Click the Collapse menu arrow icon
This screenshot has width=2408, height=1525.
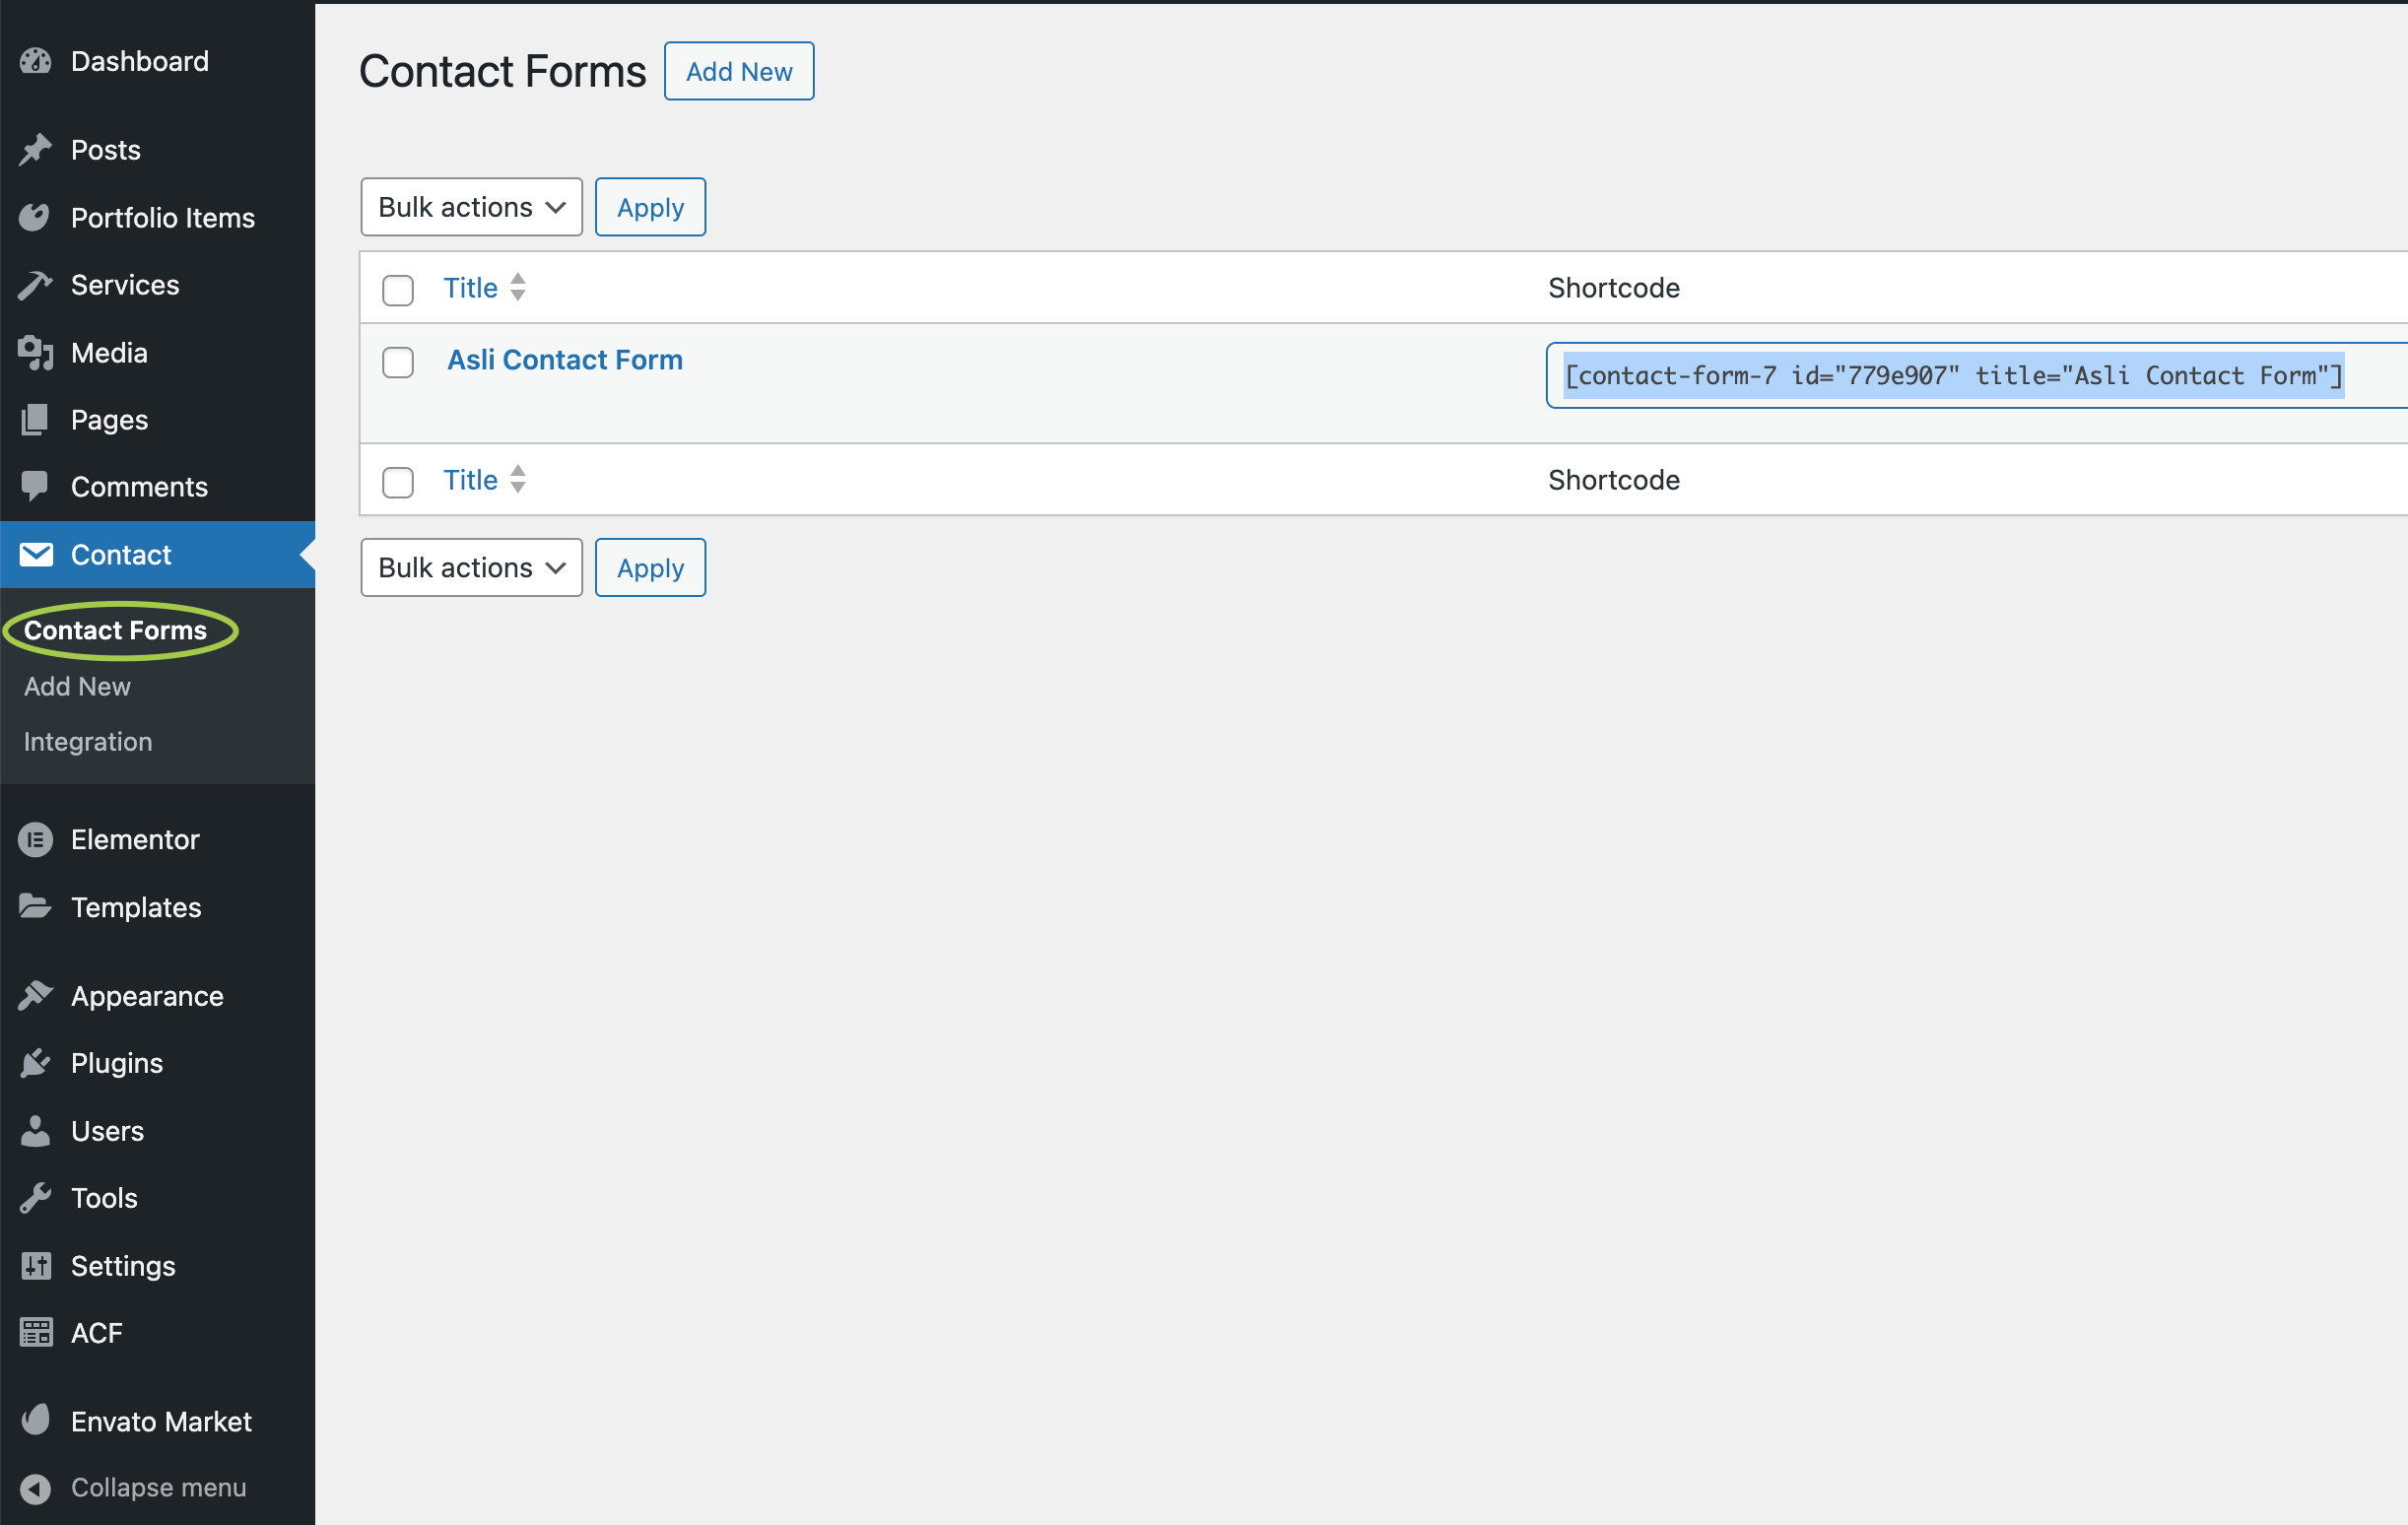pos(36,1488)
